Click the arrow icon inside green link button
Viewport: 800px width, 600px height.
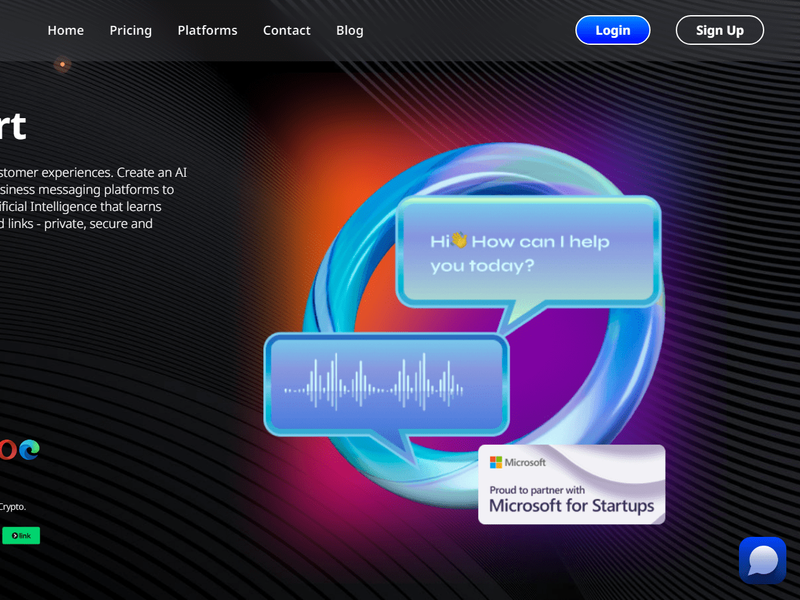click(15, 536)
